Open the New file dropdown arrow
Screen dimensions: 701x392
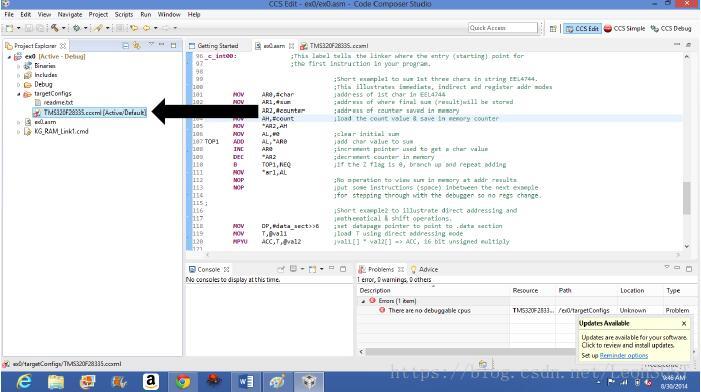tap(18, 28)
